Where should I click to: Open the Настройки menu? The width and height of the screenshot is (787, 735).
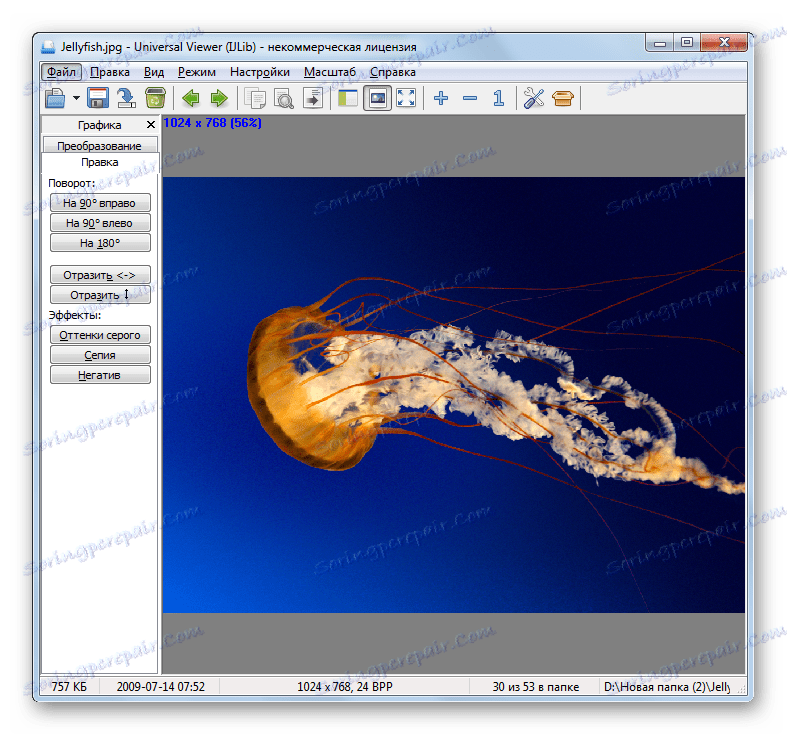pos(260,72)
